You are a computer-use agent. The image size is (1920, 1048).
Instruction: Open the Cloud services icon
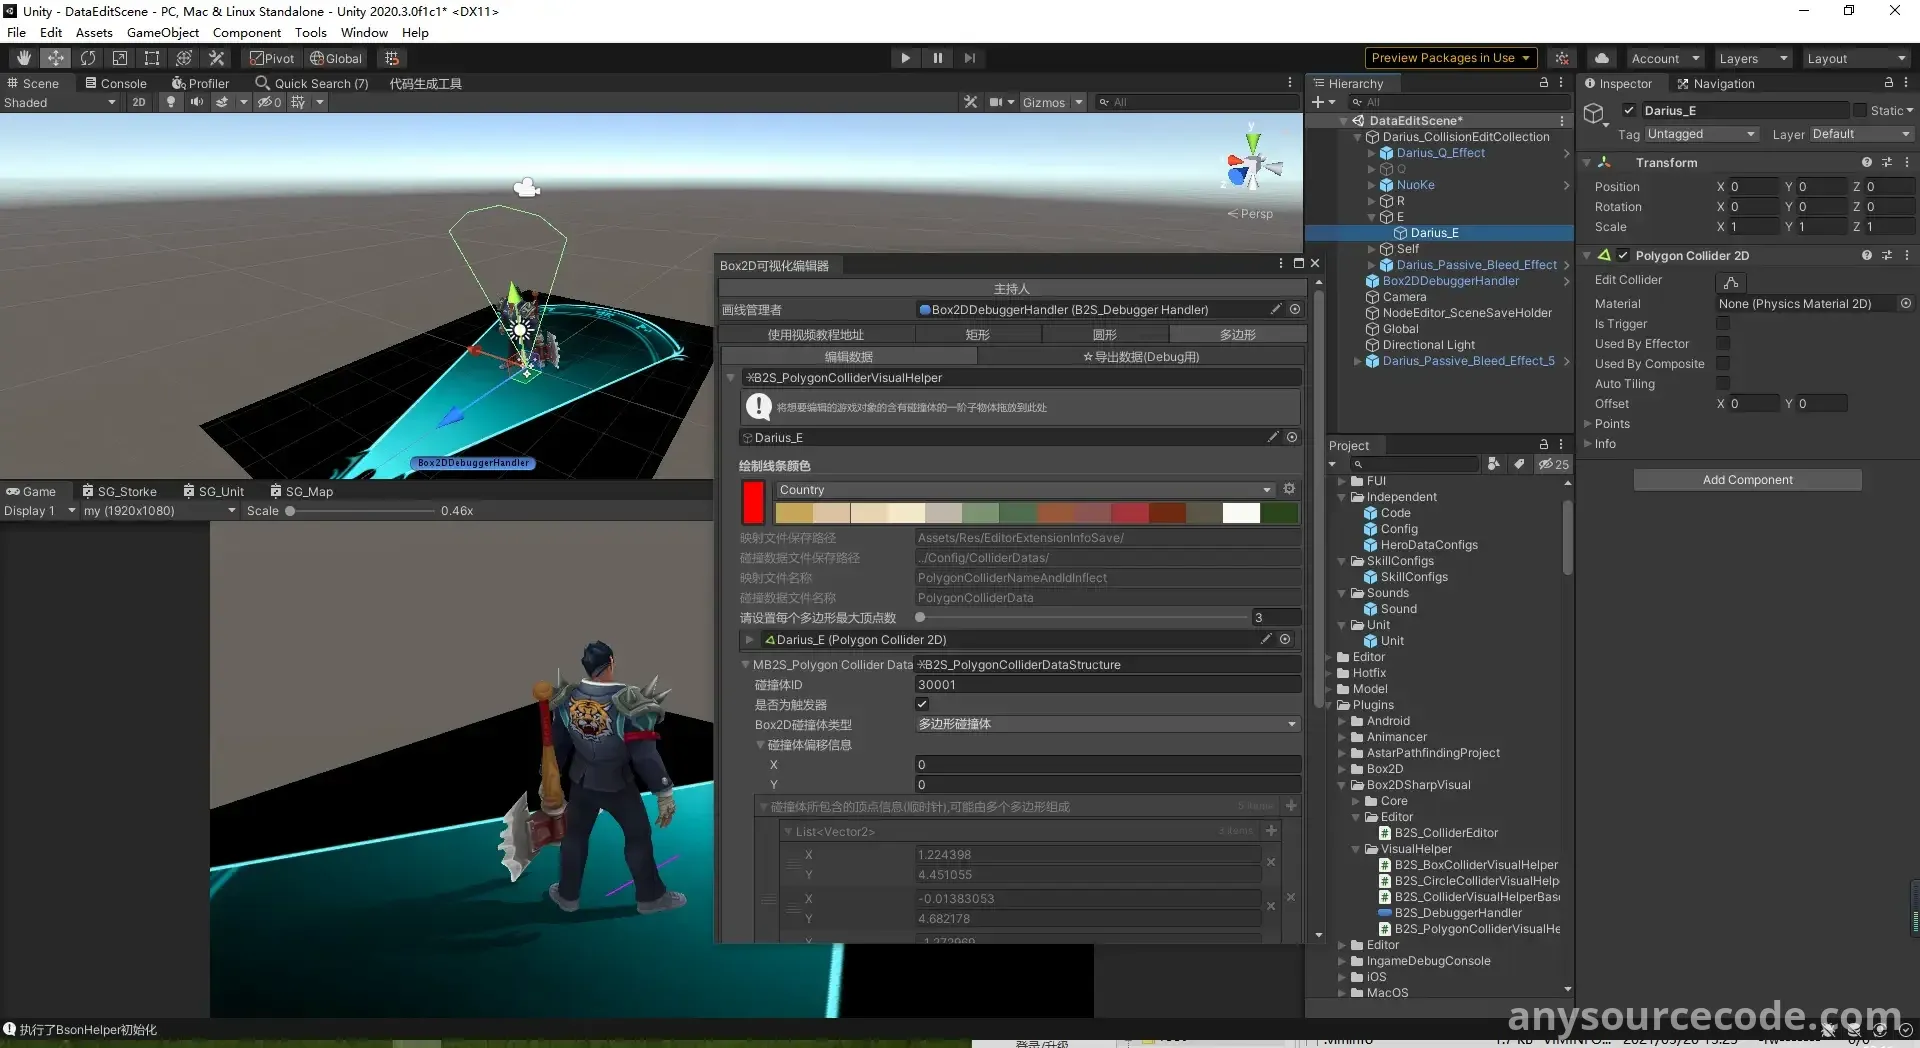pyautogui.click(x=1602, y=58)
